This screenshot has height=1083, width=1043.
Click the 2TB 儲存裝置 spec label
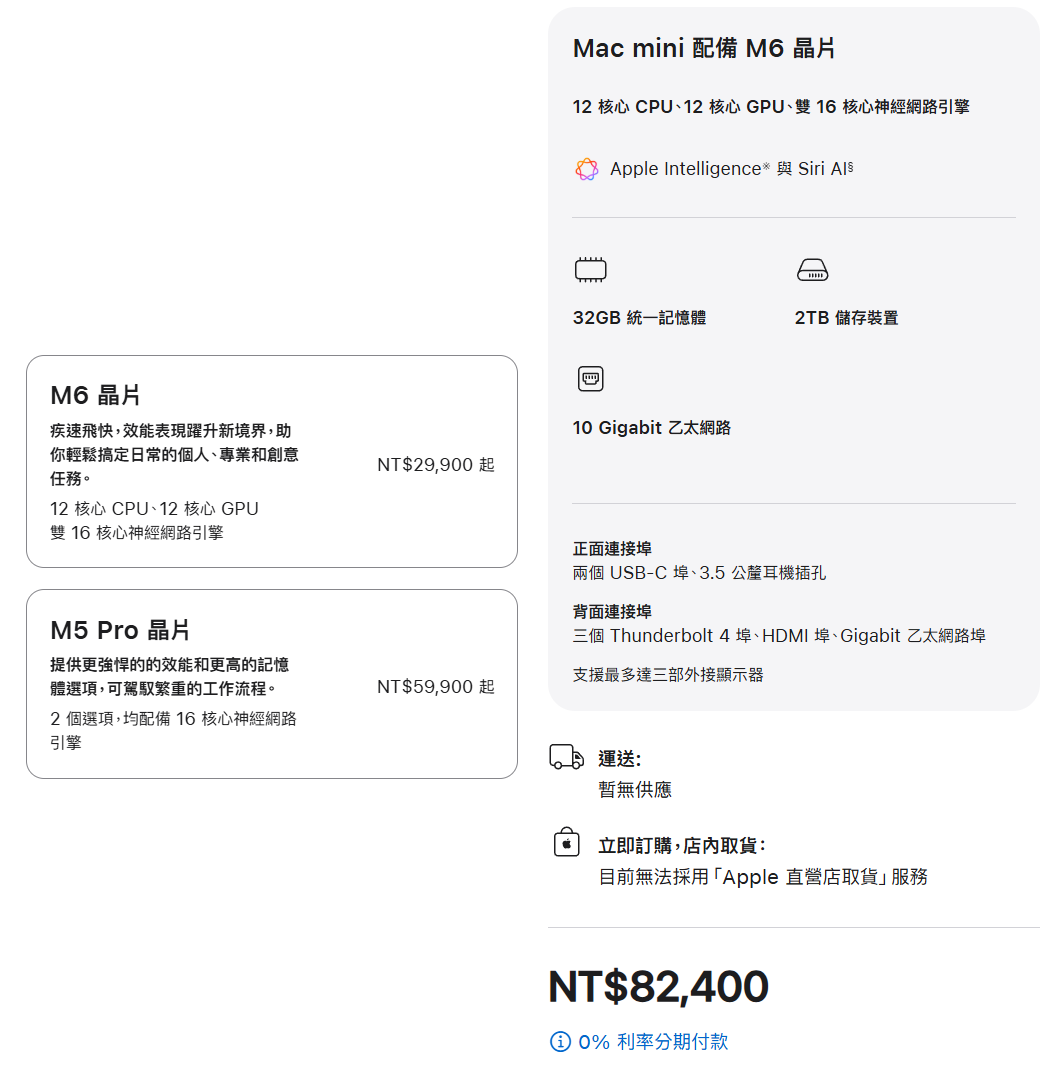tap(846, 318)
